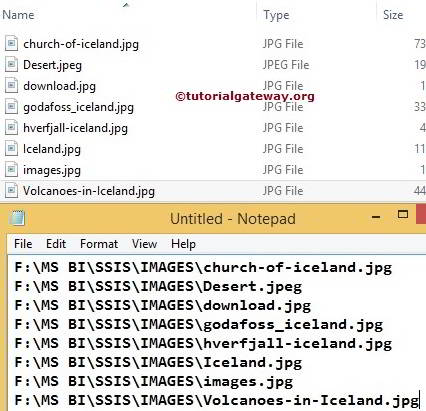Click the hverfjall-iceland.jpg file icon

(11, 128)
